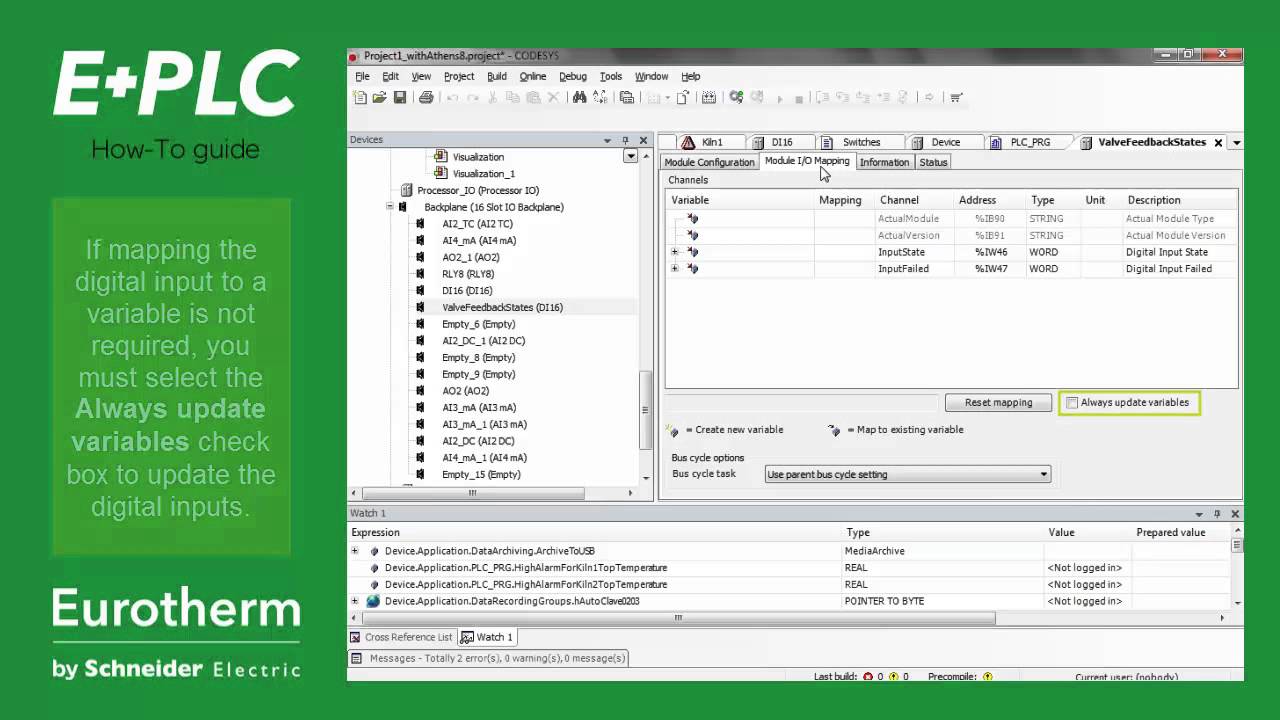Expand the InputFailed channel row
Viewport: 1280px width, 720px height.
(x=675, y=269)
